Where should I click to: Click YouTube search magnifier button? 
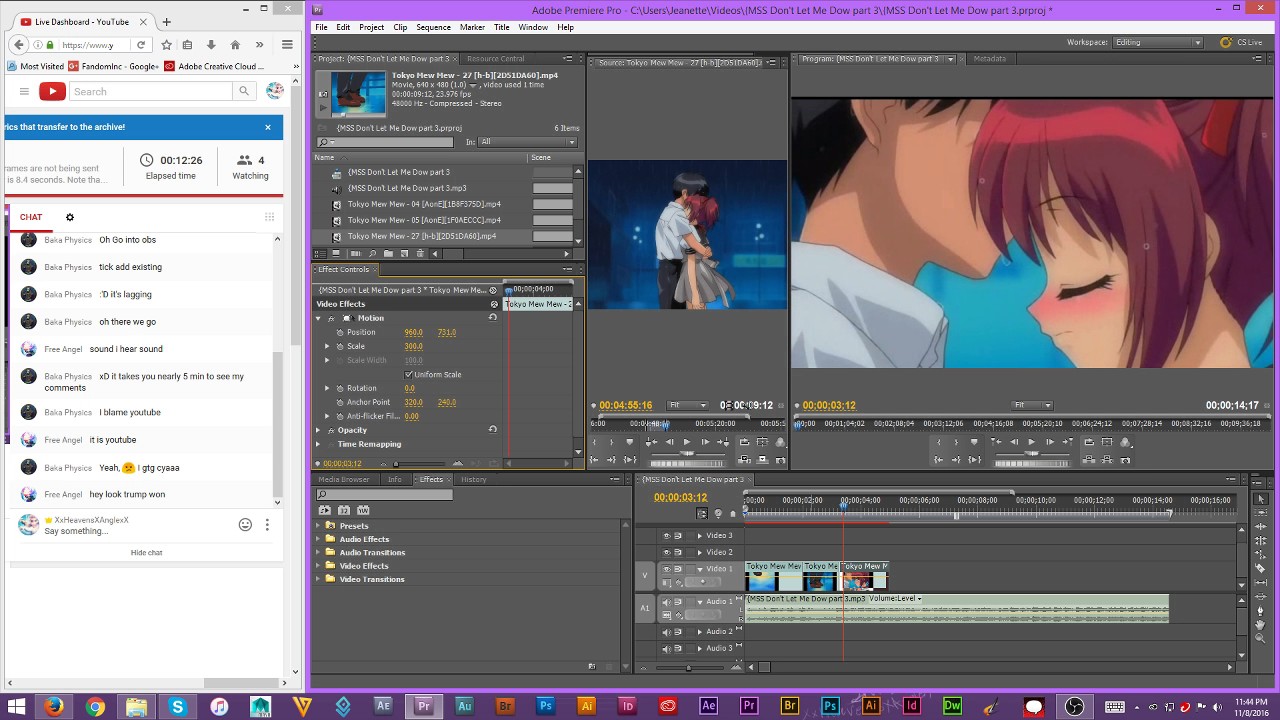click(243, 91)
